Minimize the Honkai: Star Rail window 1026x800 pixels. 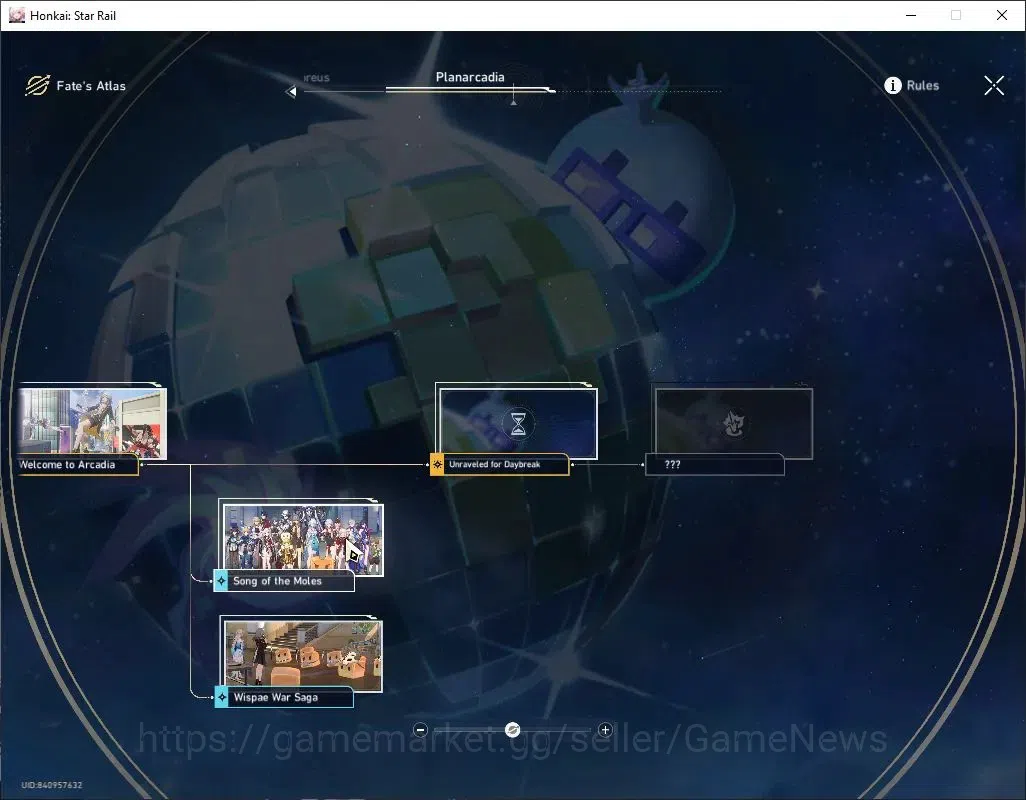(911, 15)
